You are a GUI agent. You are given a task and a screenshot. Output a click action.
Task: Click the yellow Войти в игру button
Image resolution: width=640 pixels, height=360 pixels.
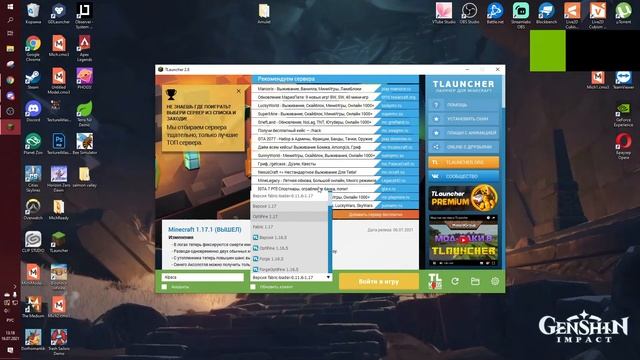(x=379, y=281)
